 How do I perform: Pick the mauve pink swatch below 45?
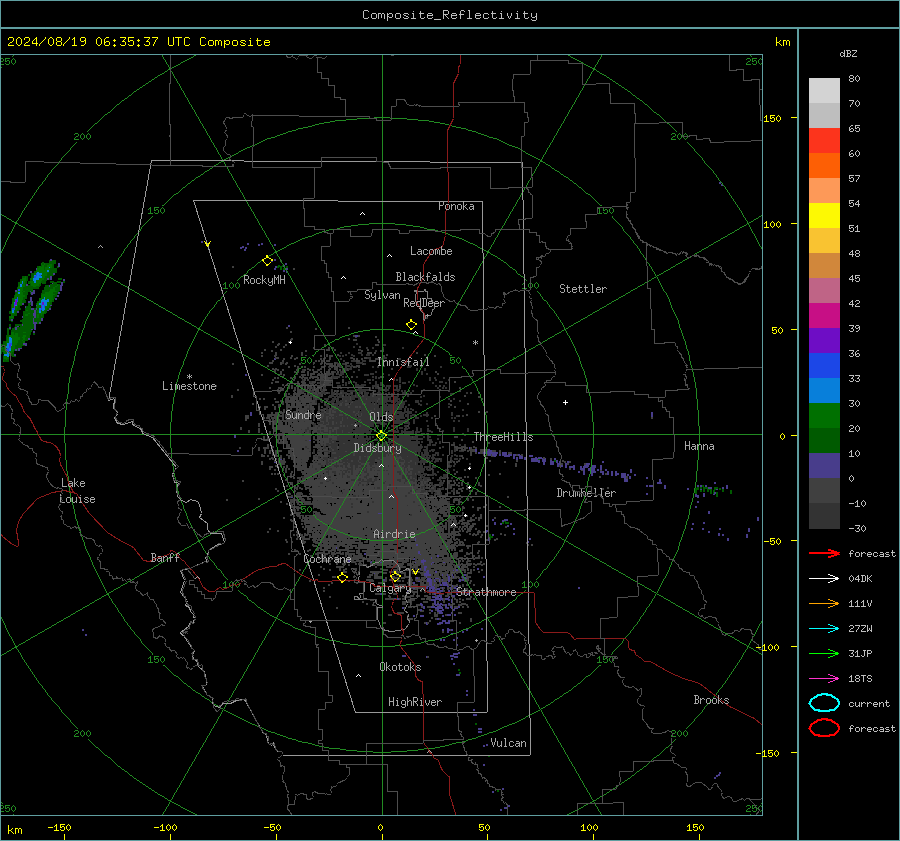click(x=824, y=290)
